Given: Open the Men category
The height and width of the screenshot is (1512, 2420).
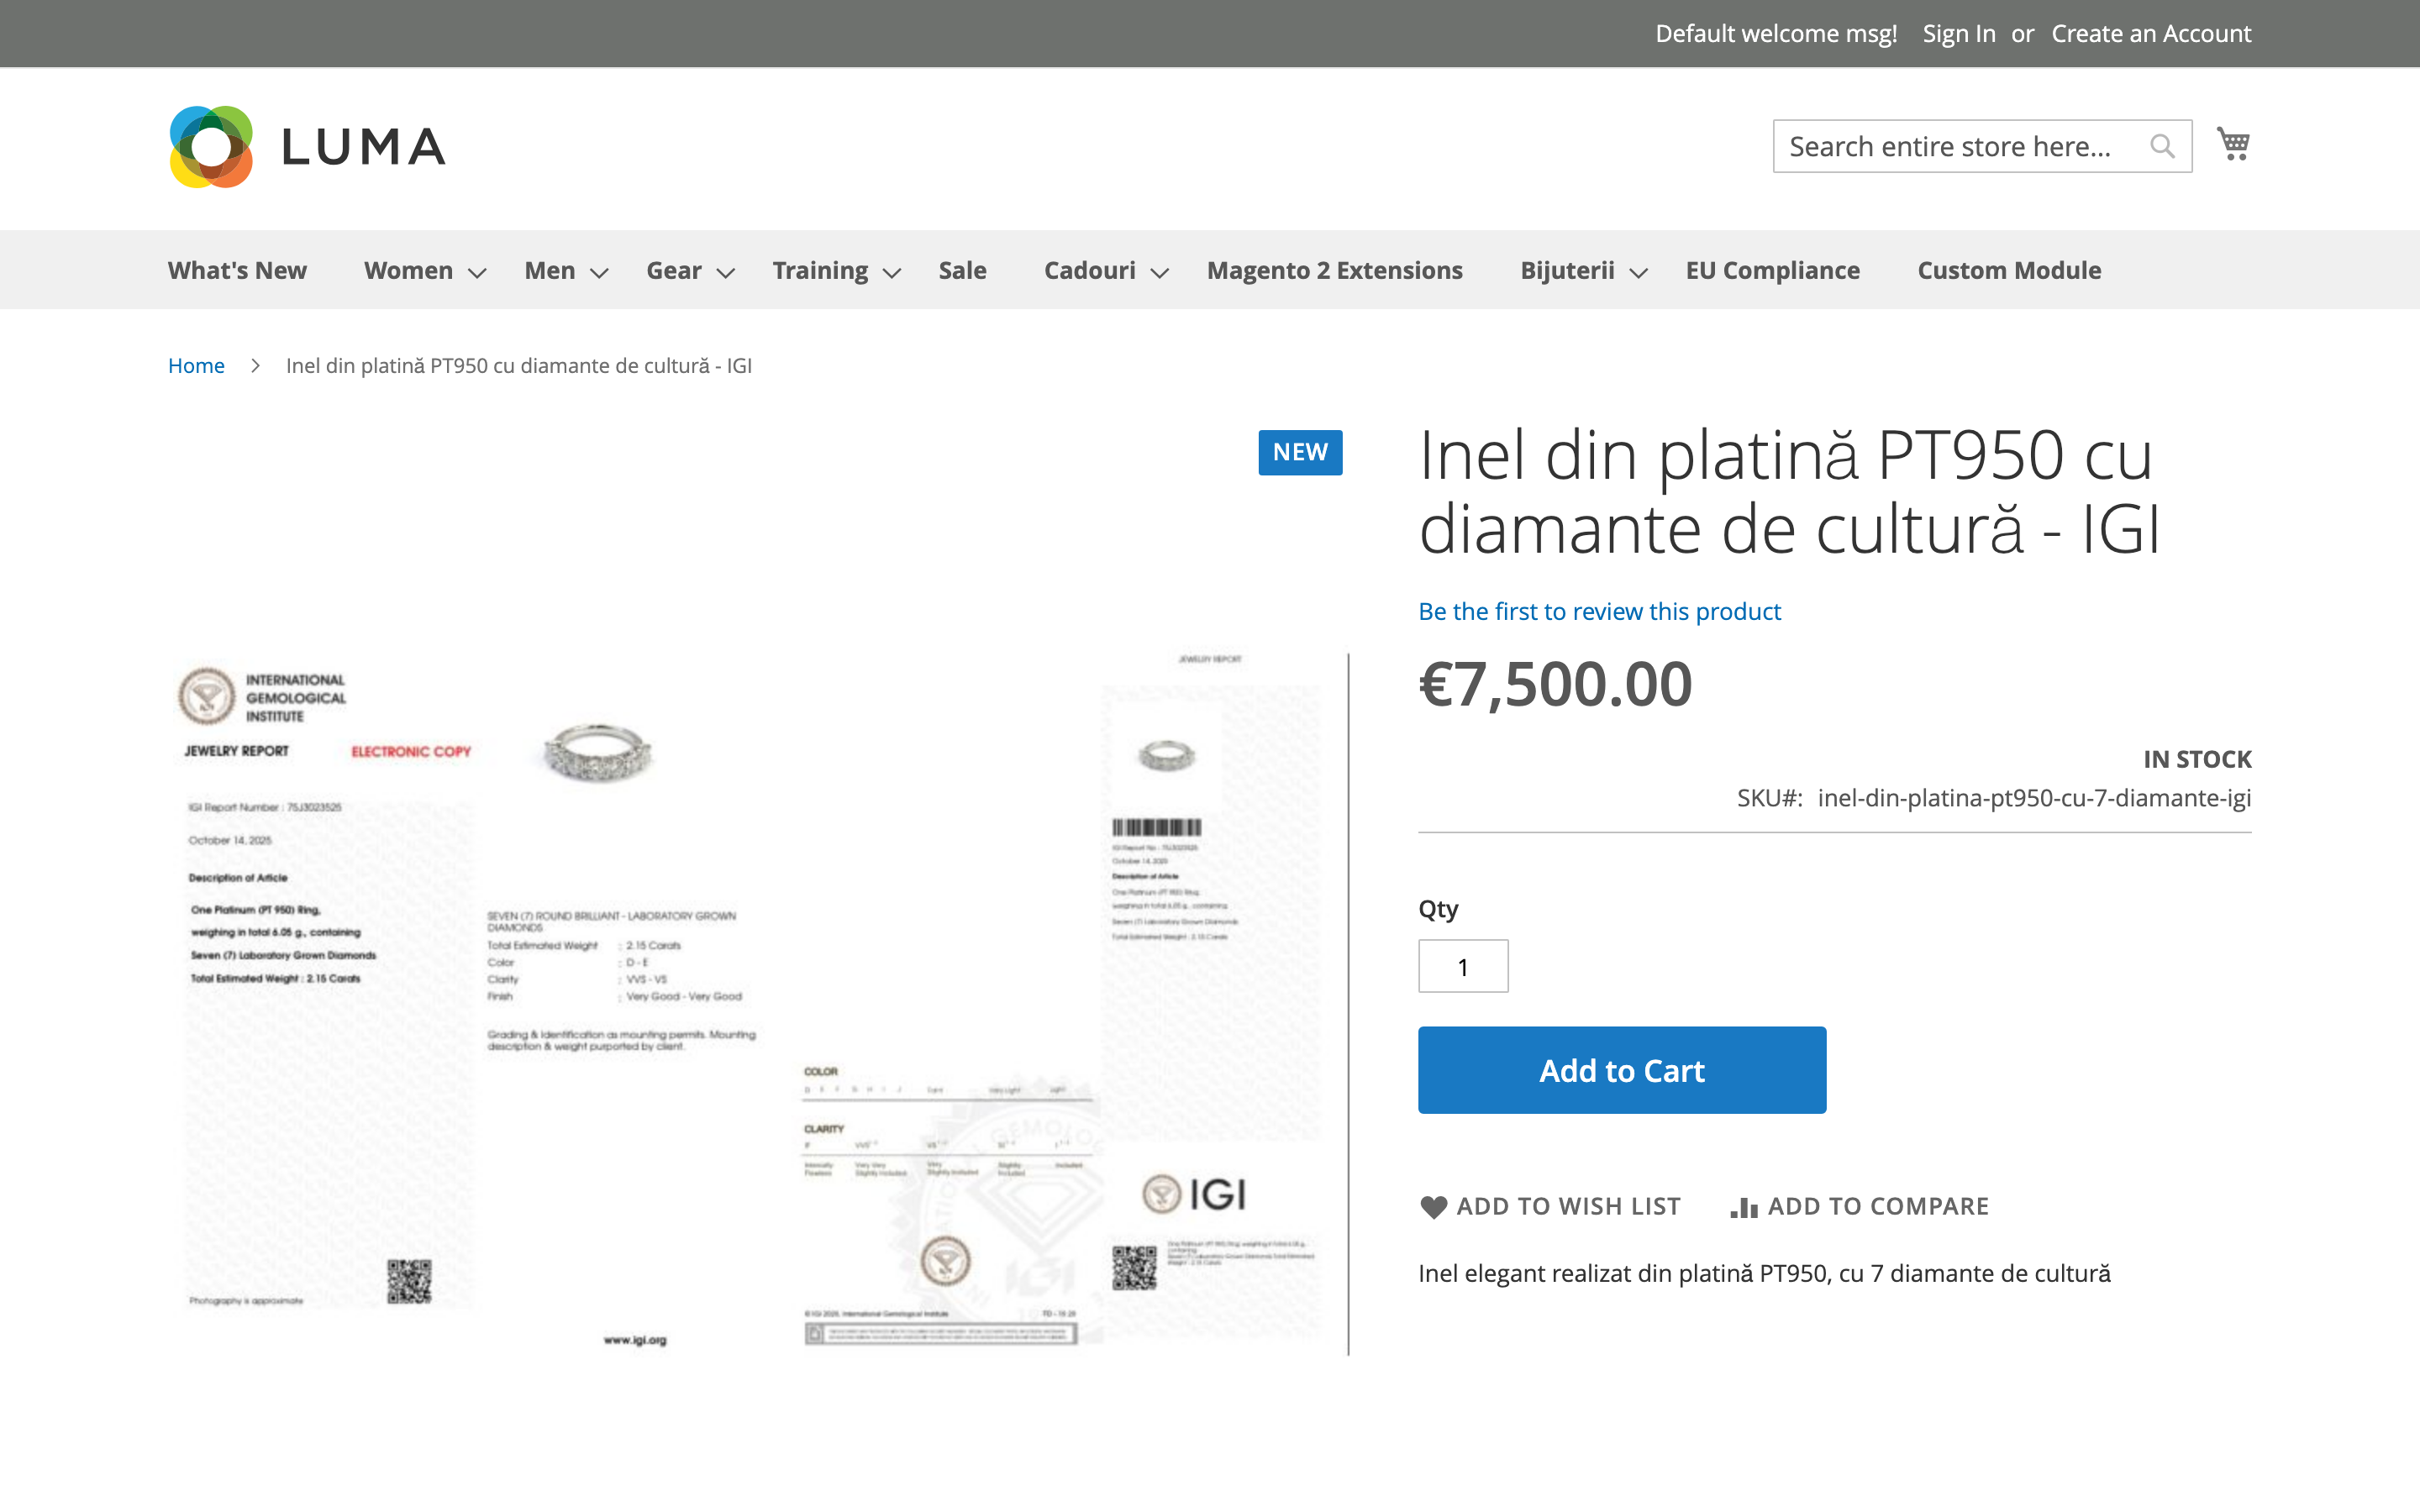Looking at the screenshot, I should 549,270.
